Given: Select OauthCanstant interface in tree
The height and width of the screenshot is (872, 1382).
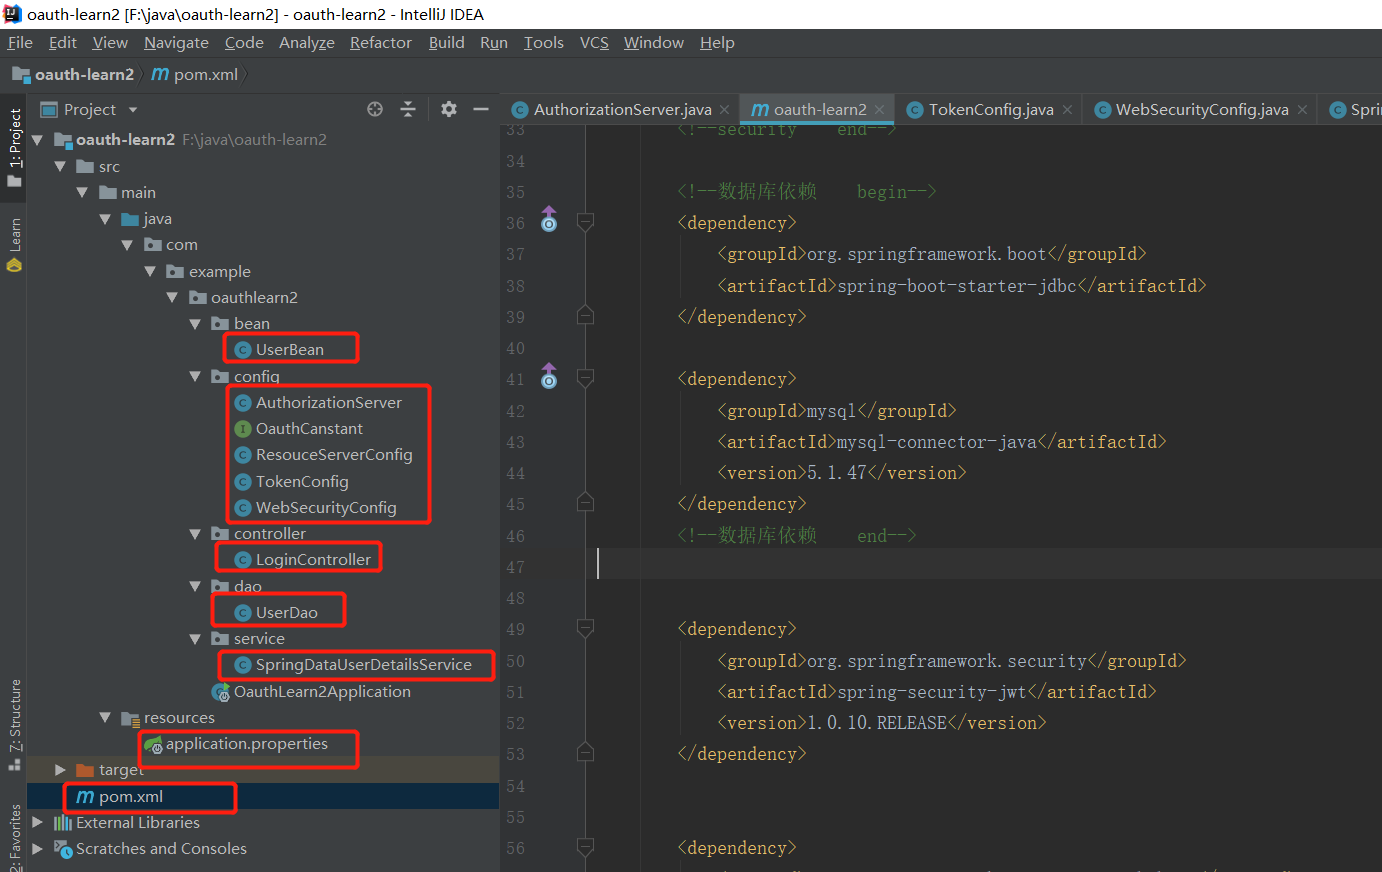Looking at the screenshot, I should (x=309, y=428).
